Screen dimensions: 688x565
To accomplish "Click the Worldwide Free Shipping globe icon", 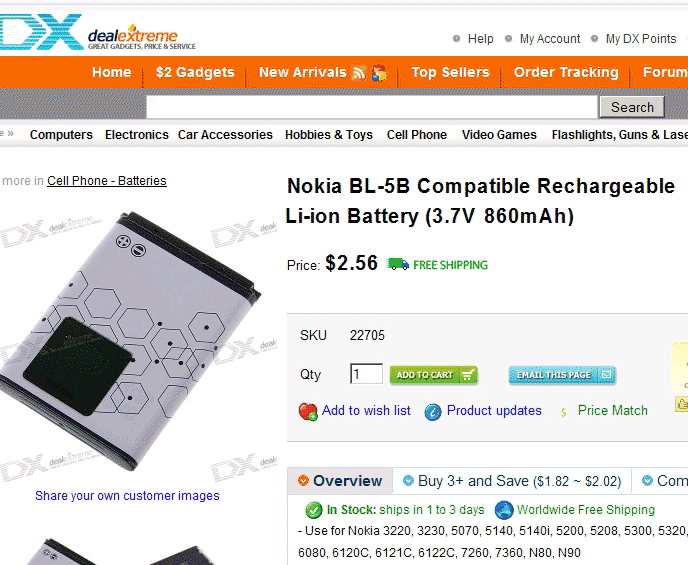I will 504,510.
